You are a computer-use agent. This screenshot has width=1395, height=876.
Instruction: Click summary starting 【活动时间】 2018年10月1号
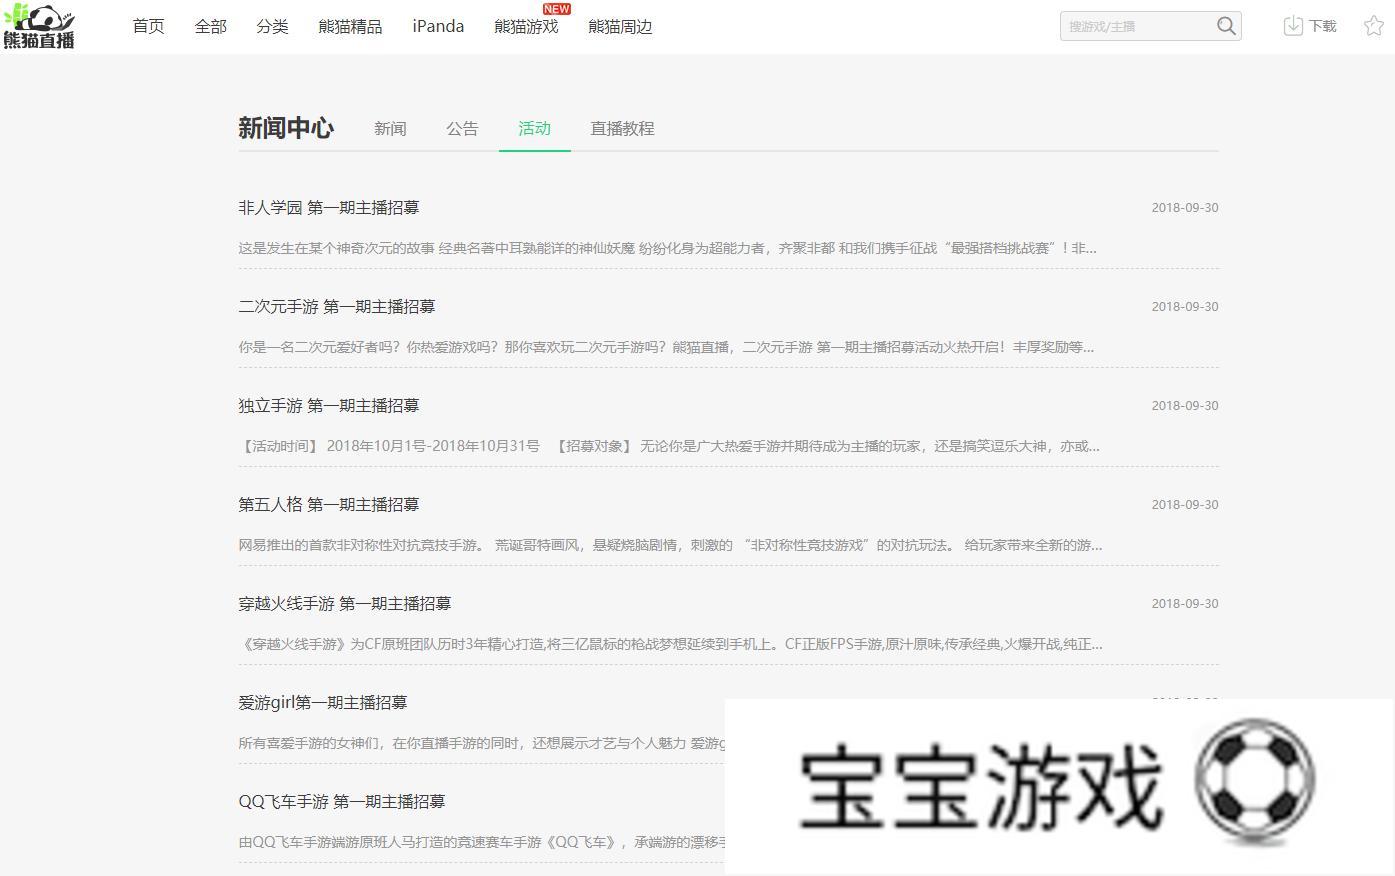tap(669, 446)
